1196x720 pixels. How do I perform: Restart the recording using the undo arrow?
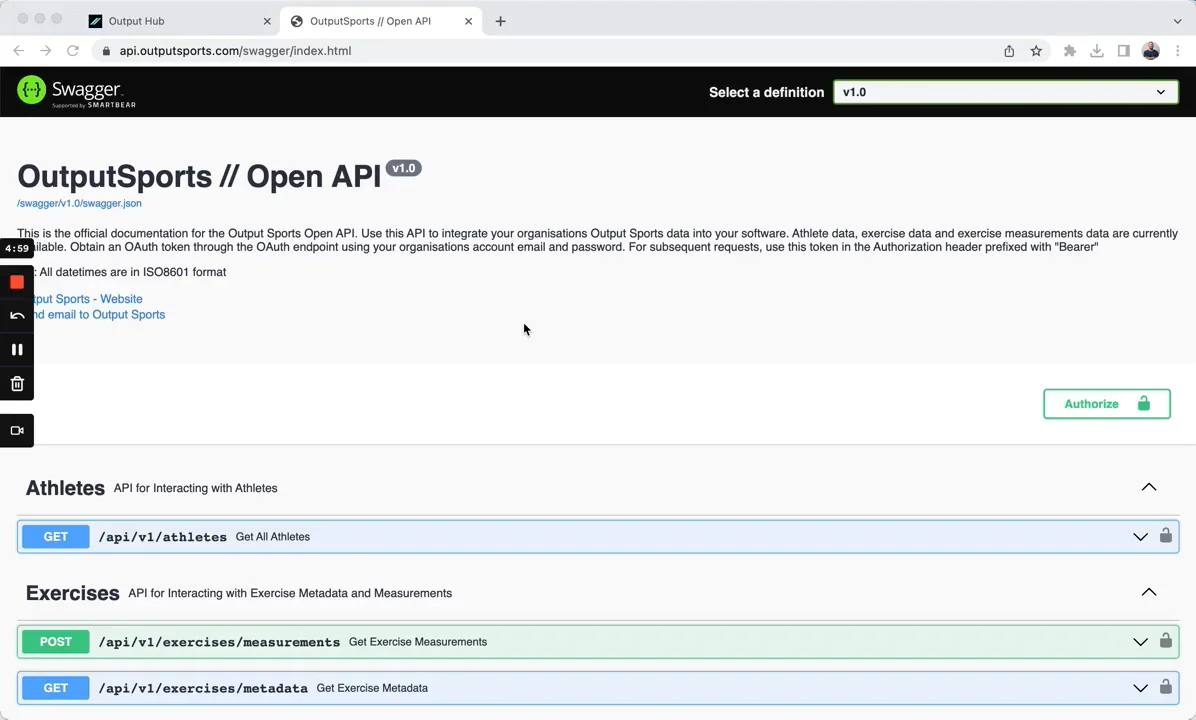tap(17, 316)
